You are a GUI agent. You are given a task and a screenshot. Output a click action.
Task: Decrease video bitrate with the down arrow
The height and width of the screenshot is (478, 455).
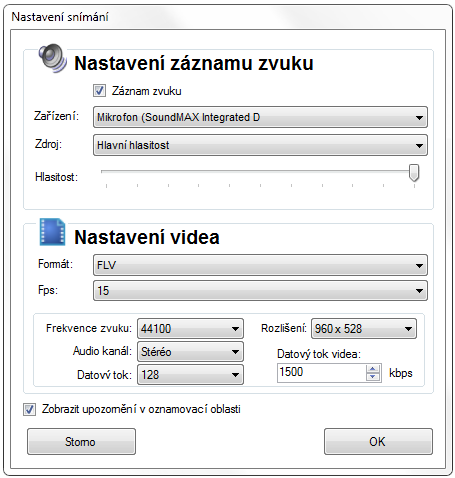click(x=373, y=377)
